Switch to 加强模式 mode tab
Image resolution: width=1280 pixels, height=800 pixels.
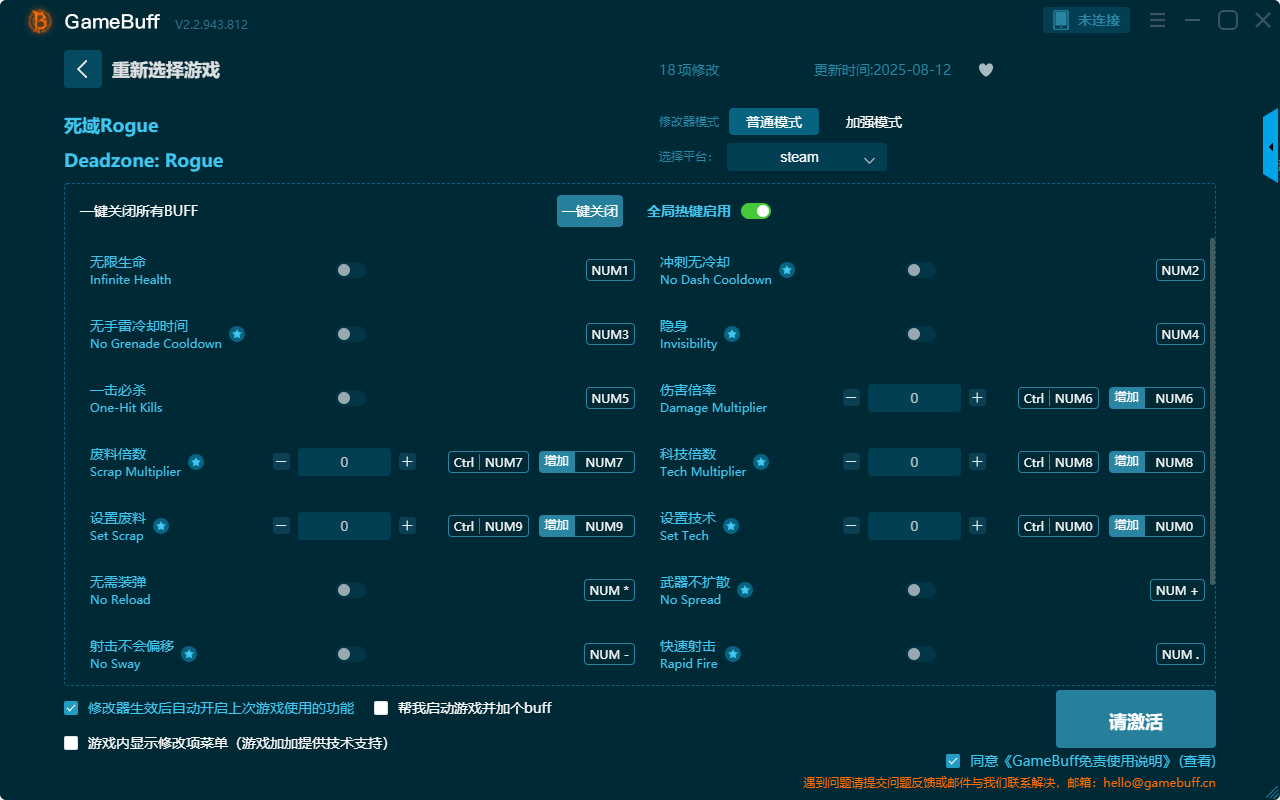point(874,122)
